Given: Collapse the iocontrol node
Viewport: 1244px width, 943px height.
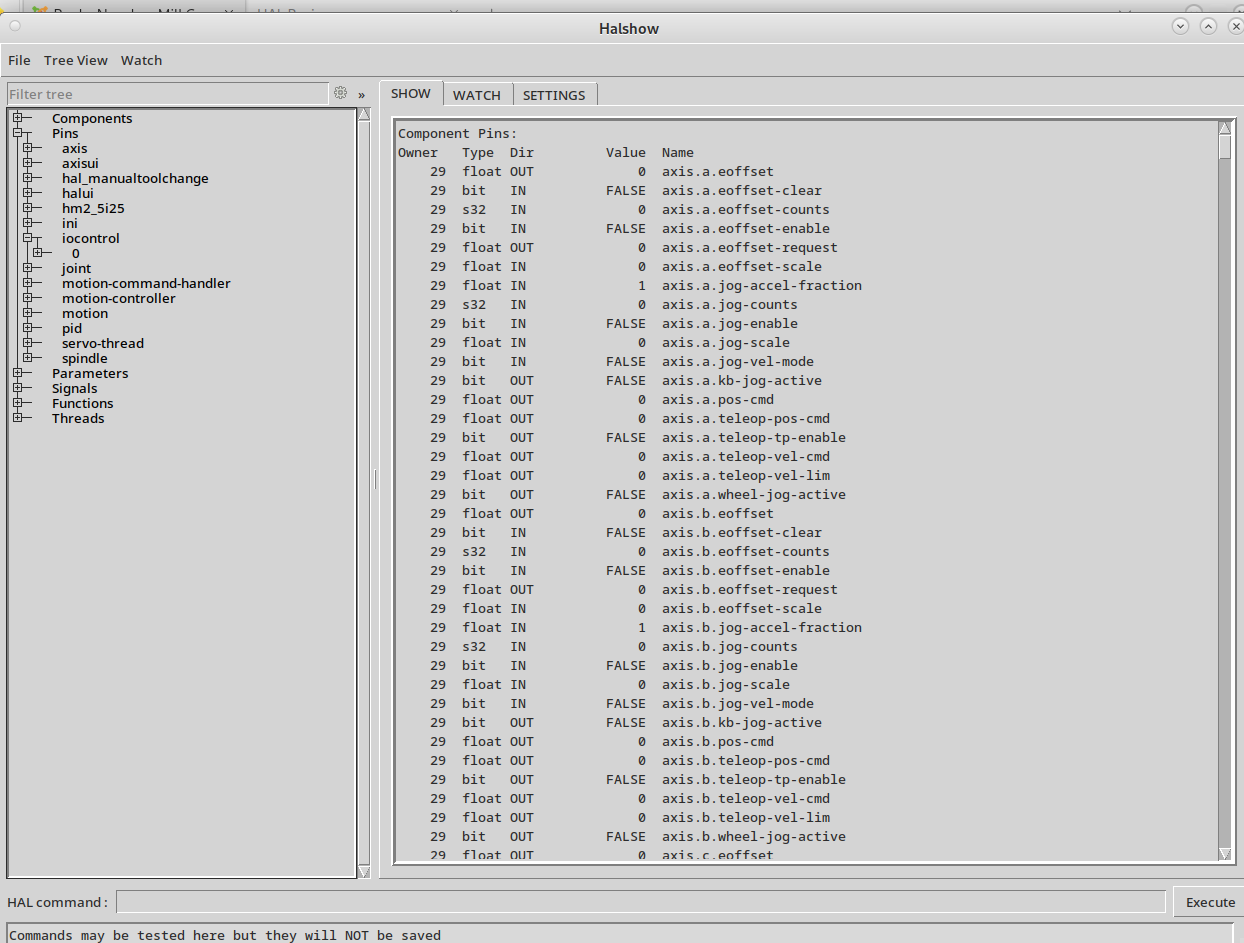Looking at the screenshot, I should click(27, 238).
